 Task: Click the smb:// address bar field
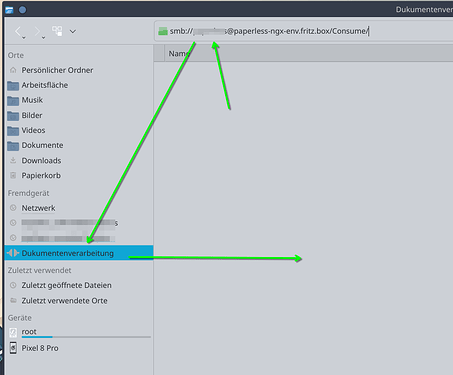pos(303,31)
